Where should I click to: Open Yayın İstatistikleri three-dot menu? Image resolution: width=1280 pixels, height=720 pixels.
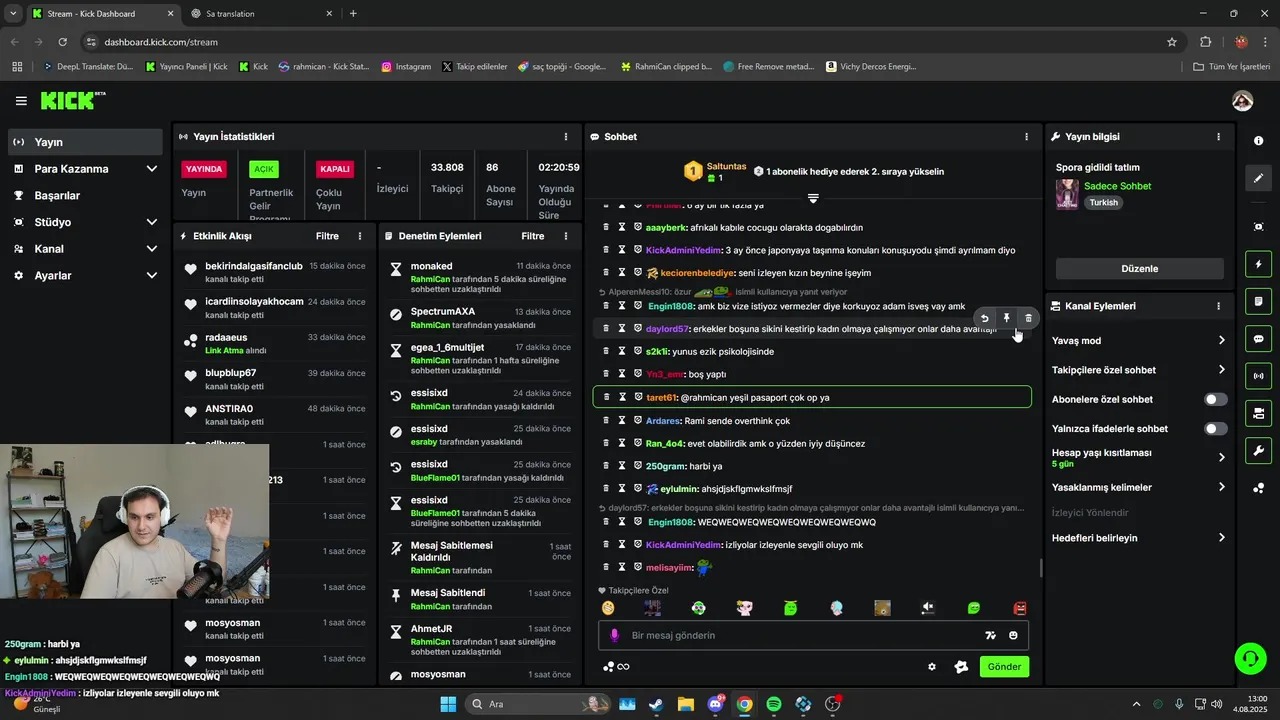click(x=566, y=136)
